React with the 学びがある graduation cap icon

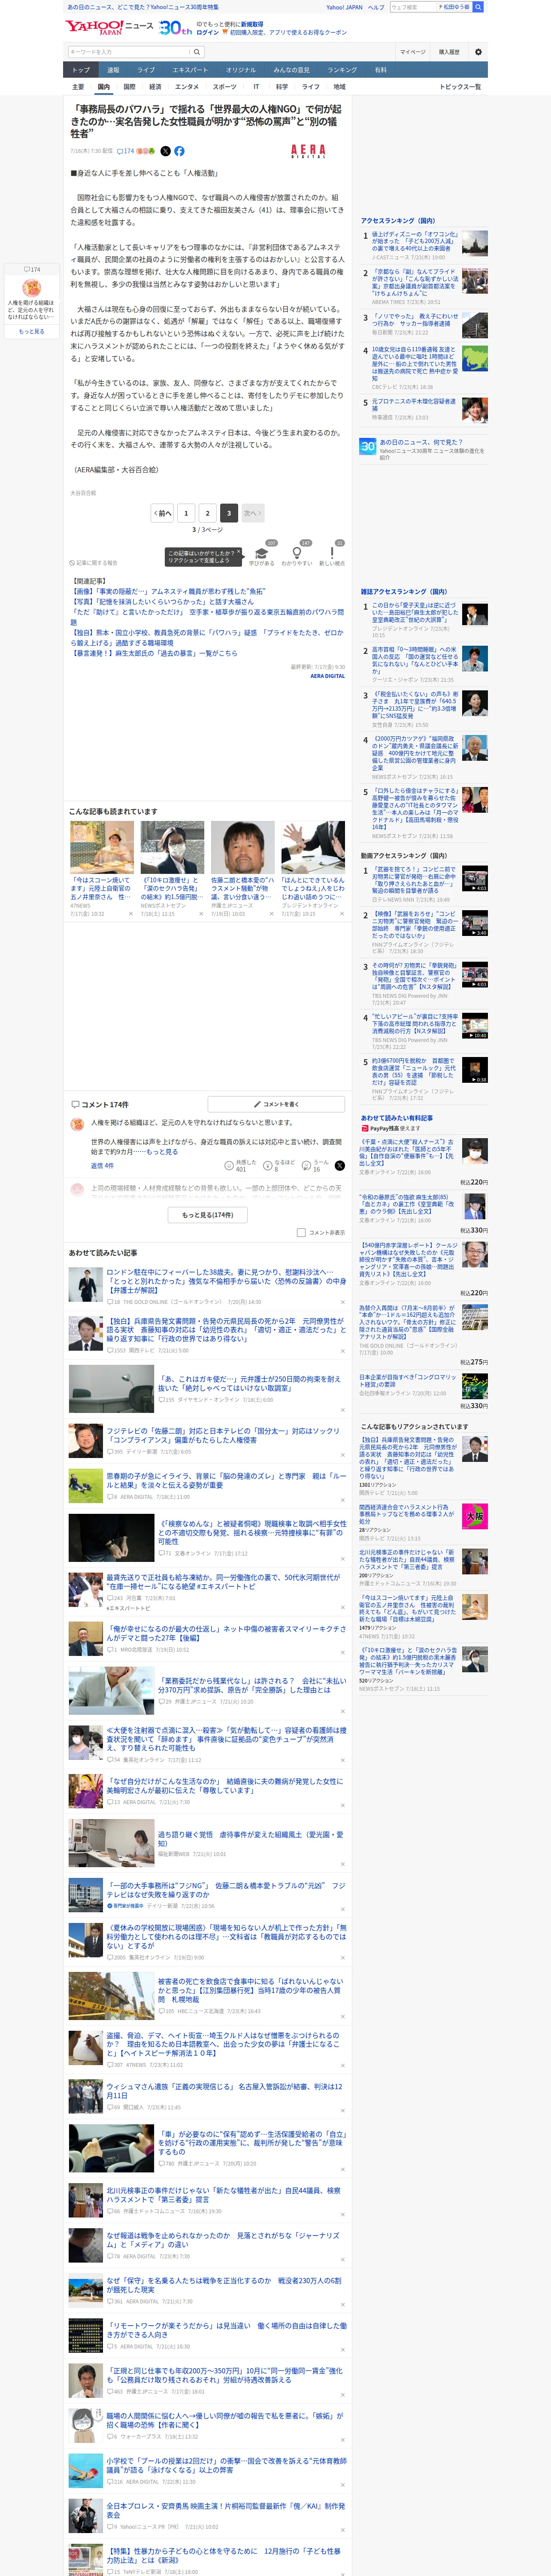(262, 553)
